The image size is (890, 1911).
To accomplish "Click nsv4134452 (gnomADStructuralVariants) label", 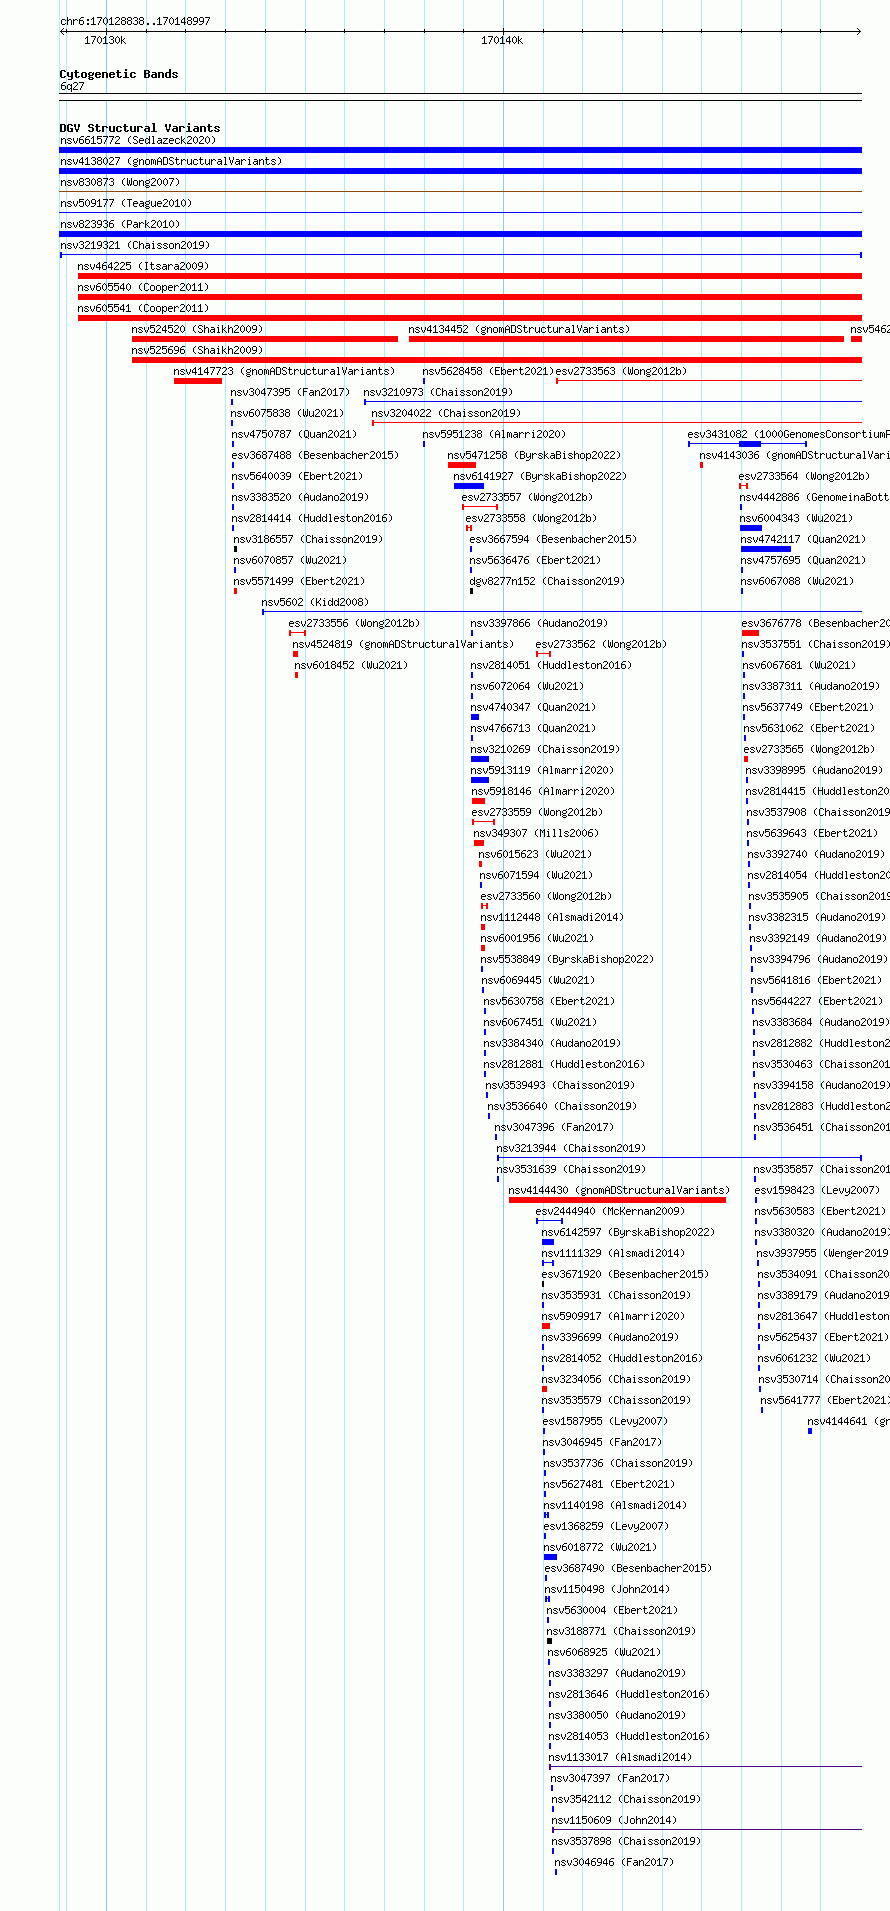I will (x=520, y=329).
